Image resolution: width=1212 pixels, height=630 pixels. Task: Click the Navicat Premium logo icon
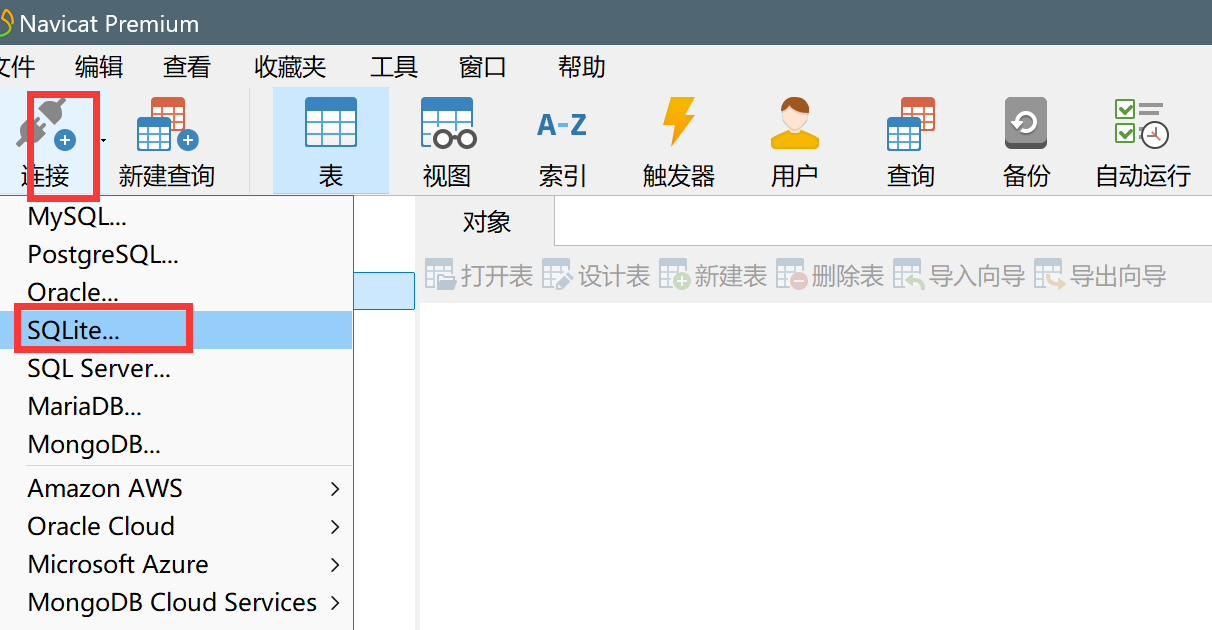[6, 23]
